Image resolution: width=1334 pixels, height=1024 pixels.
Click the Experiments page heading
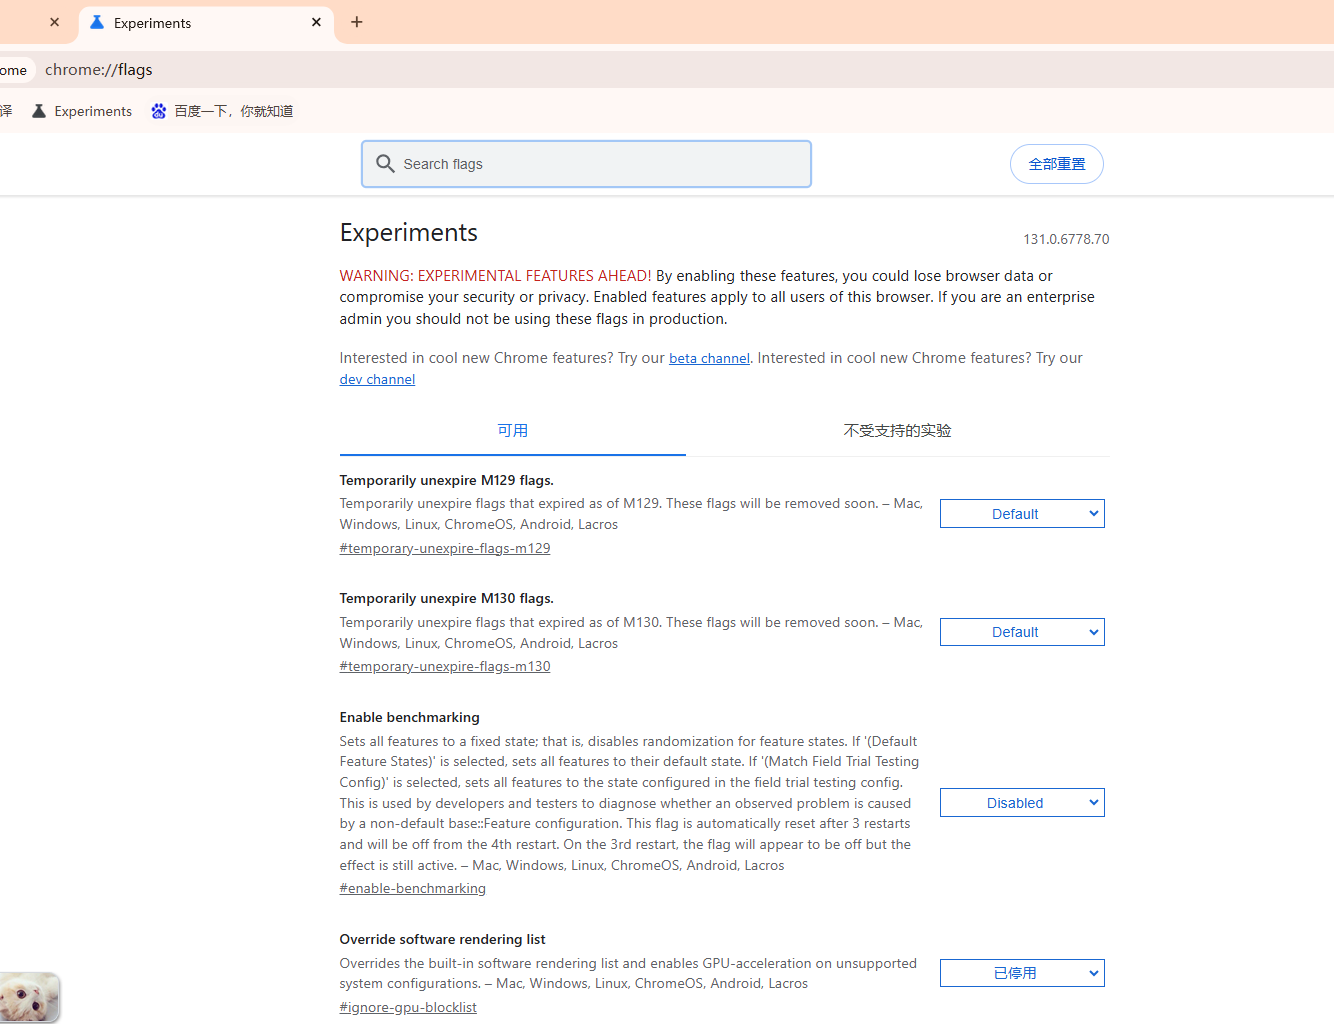(409, 232)
